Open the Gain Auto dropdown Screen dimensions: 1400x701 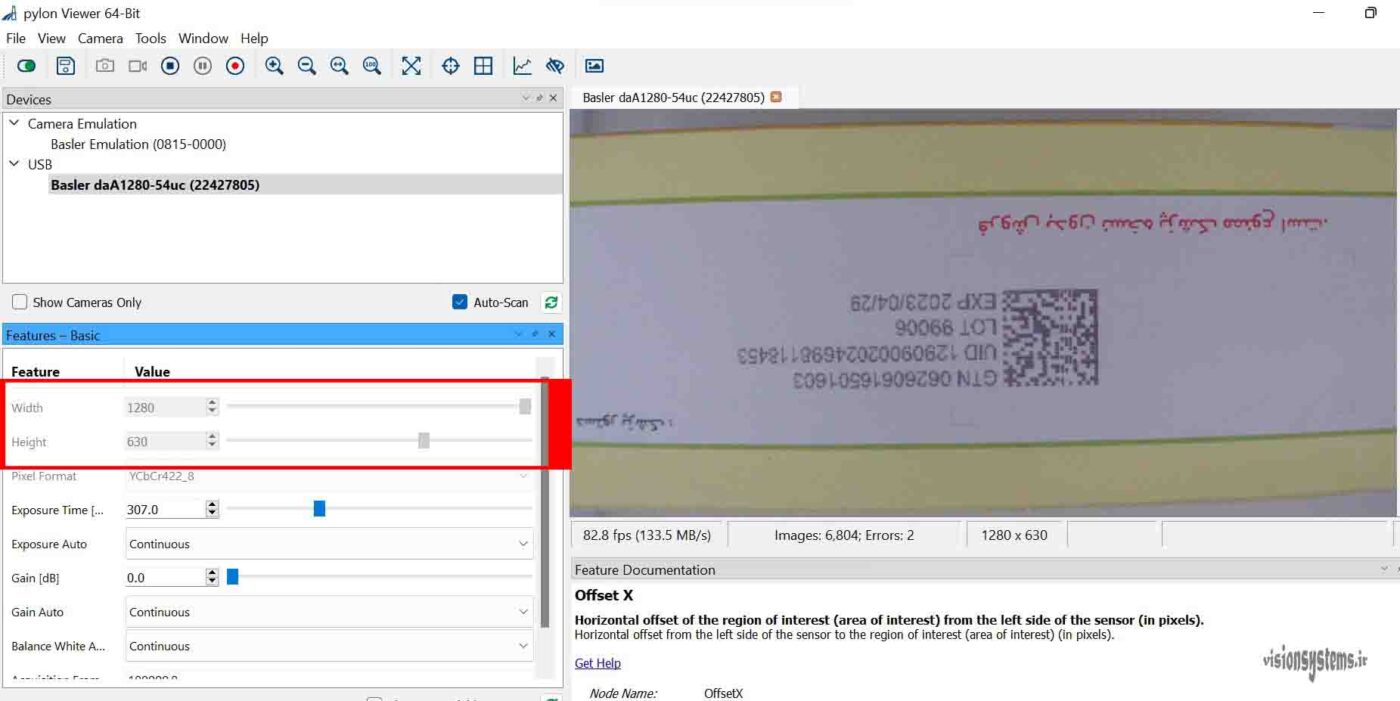click(329, 612)
